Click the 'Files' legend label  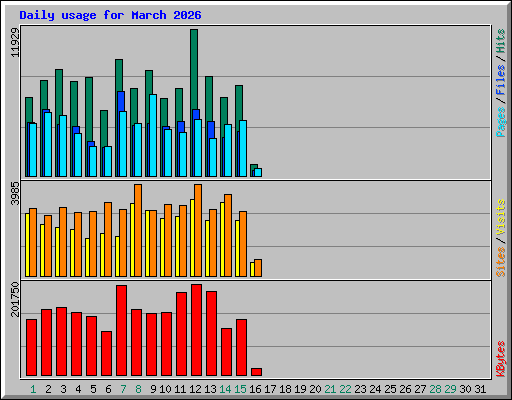pos(501,80)
